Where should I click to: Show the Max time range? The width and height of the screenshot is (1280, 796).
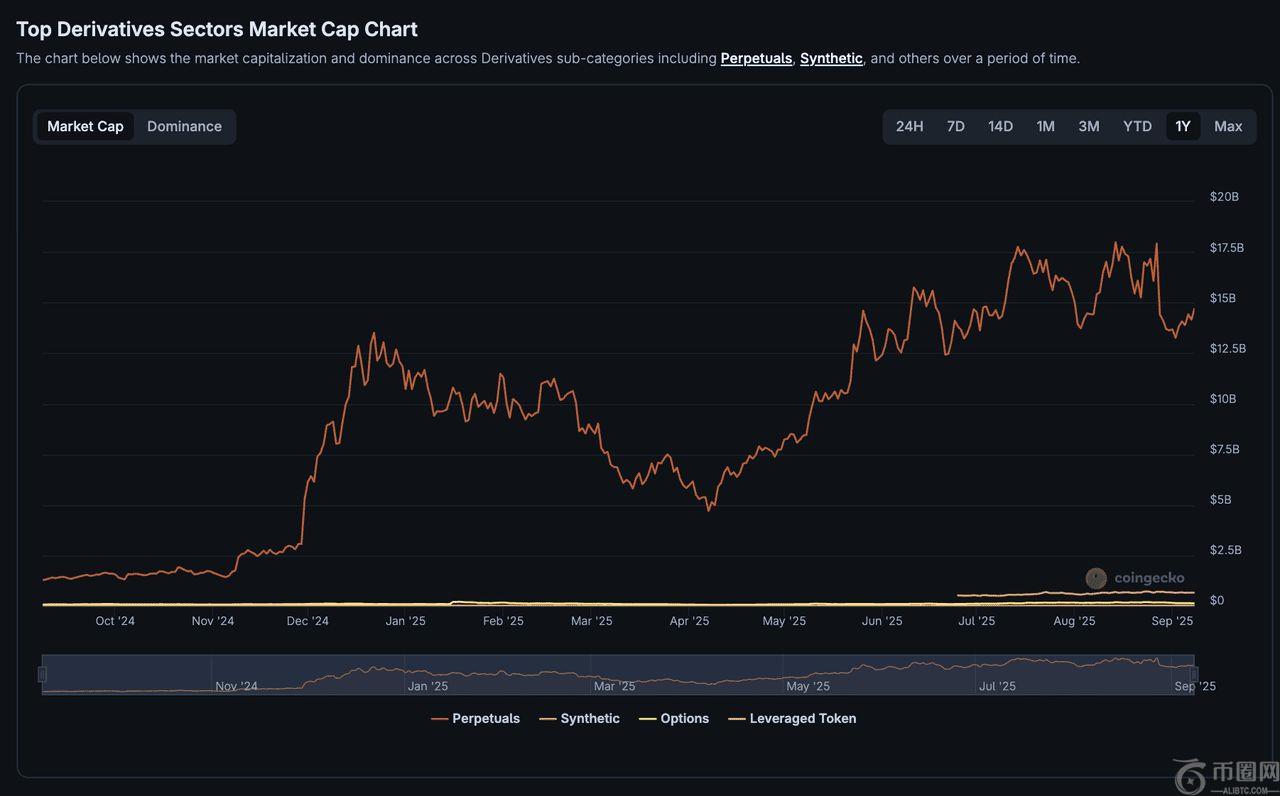[x=1227, y=127]
